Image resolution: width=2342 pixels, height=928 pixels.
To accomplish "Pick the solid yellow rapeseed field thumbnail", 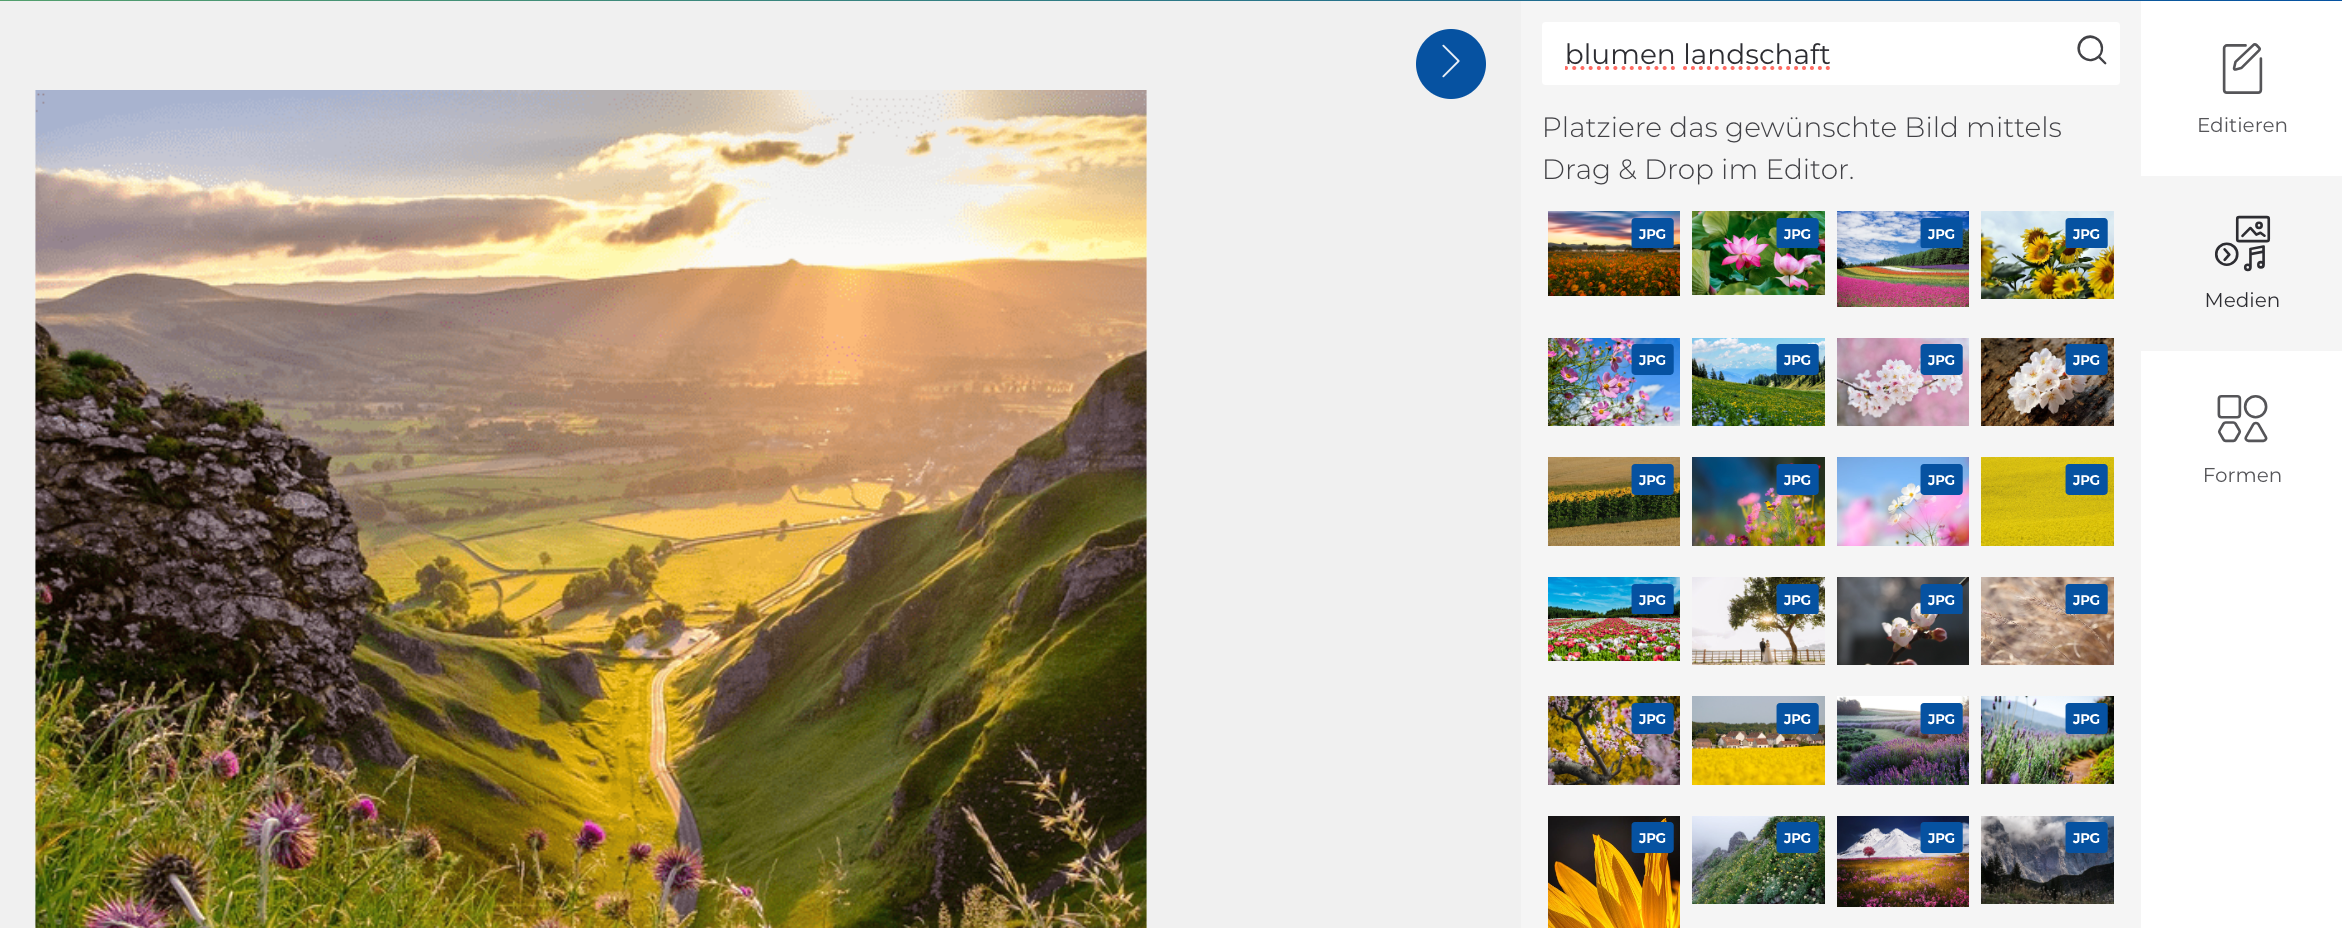I will [2046, 502].
